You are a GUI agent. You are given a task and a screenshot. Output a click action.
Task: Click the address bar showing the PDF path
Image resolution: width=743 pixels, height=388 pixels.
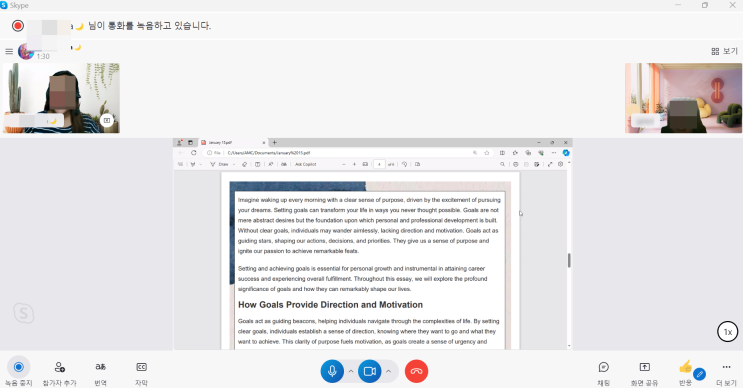tap(348, 153)
